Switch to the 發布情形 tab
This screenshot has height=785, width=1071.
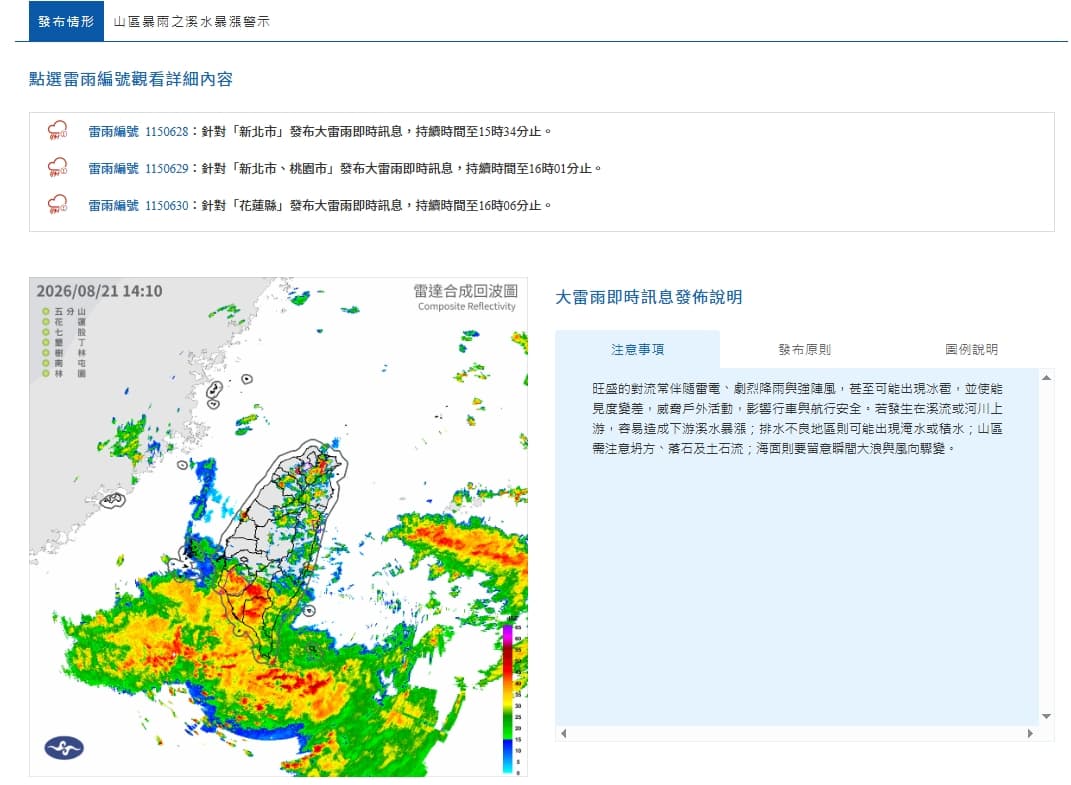[66, 21]
